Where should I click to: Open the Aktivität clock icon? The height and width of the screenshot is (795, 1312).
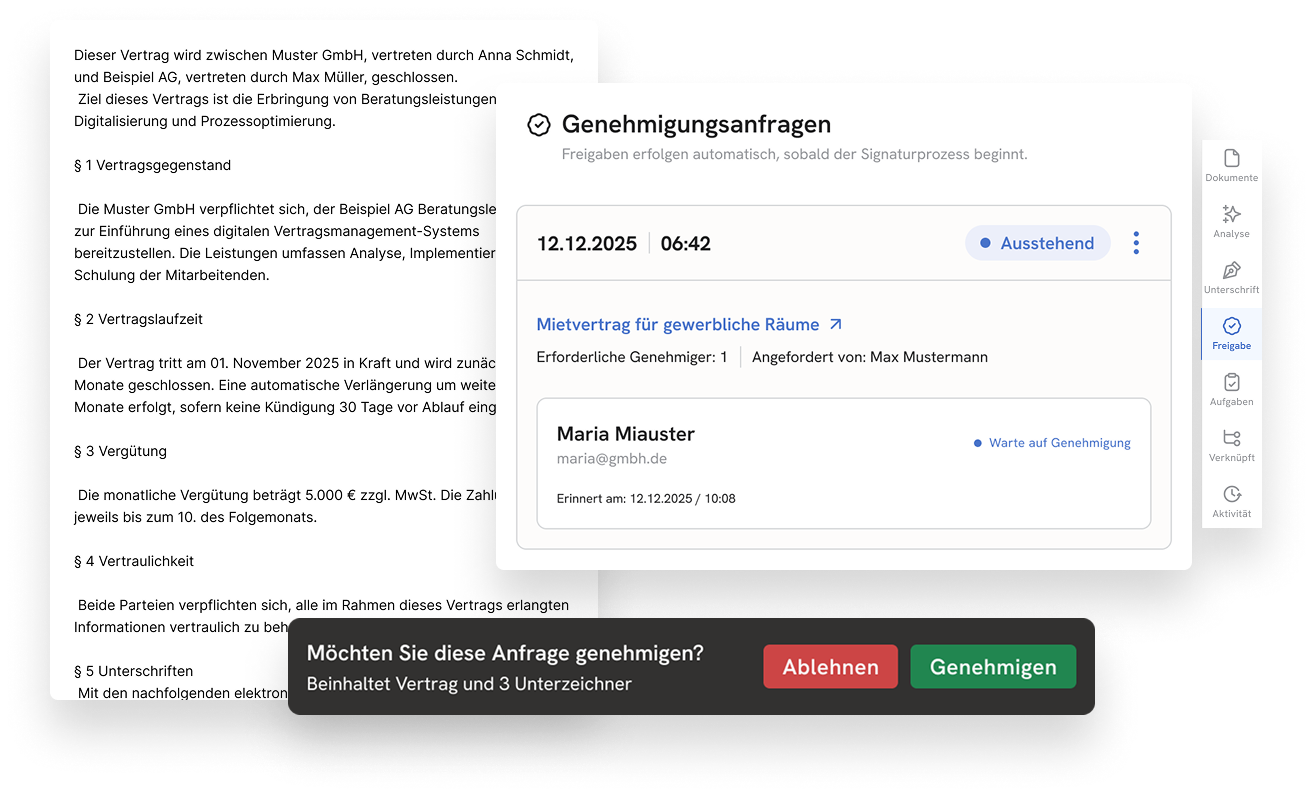pos(1231,494)
